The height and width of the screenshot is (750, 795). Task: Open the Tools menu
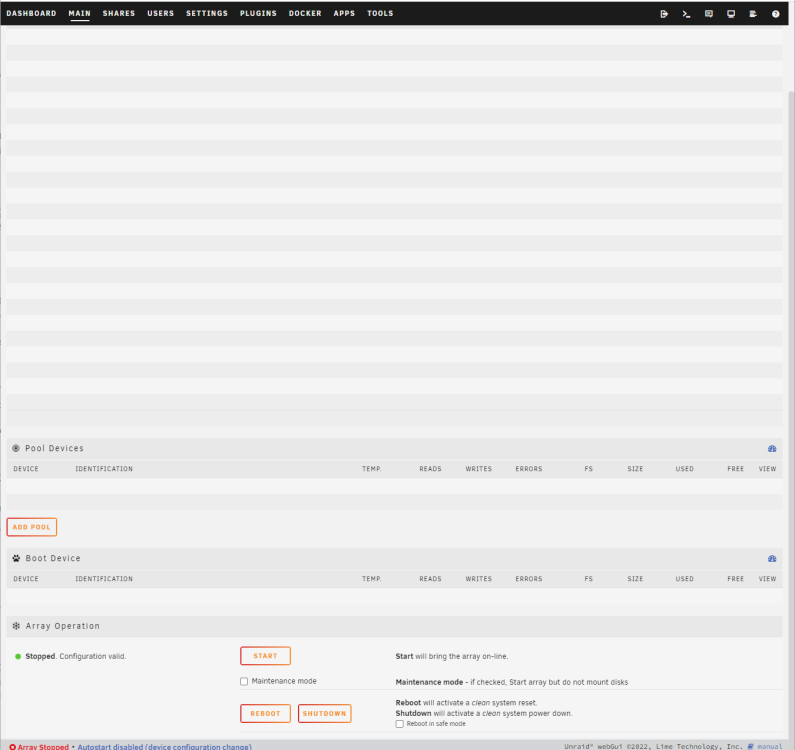coord(380,14)
